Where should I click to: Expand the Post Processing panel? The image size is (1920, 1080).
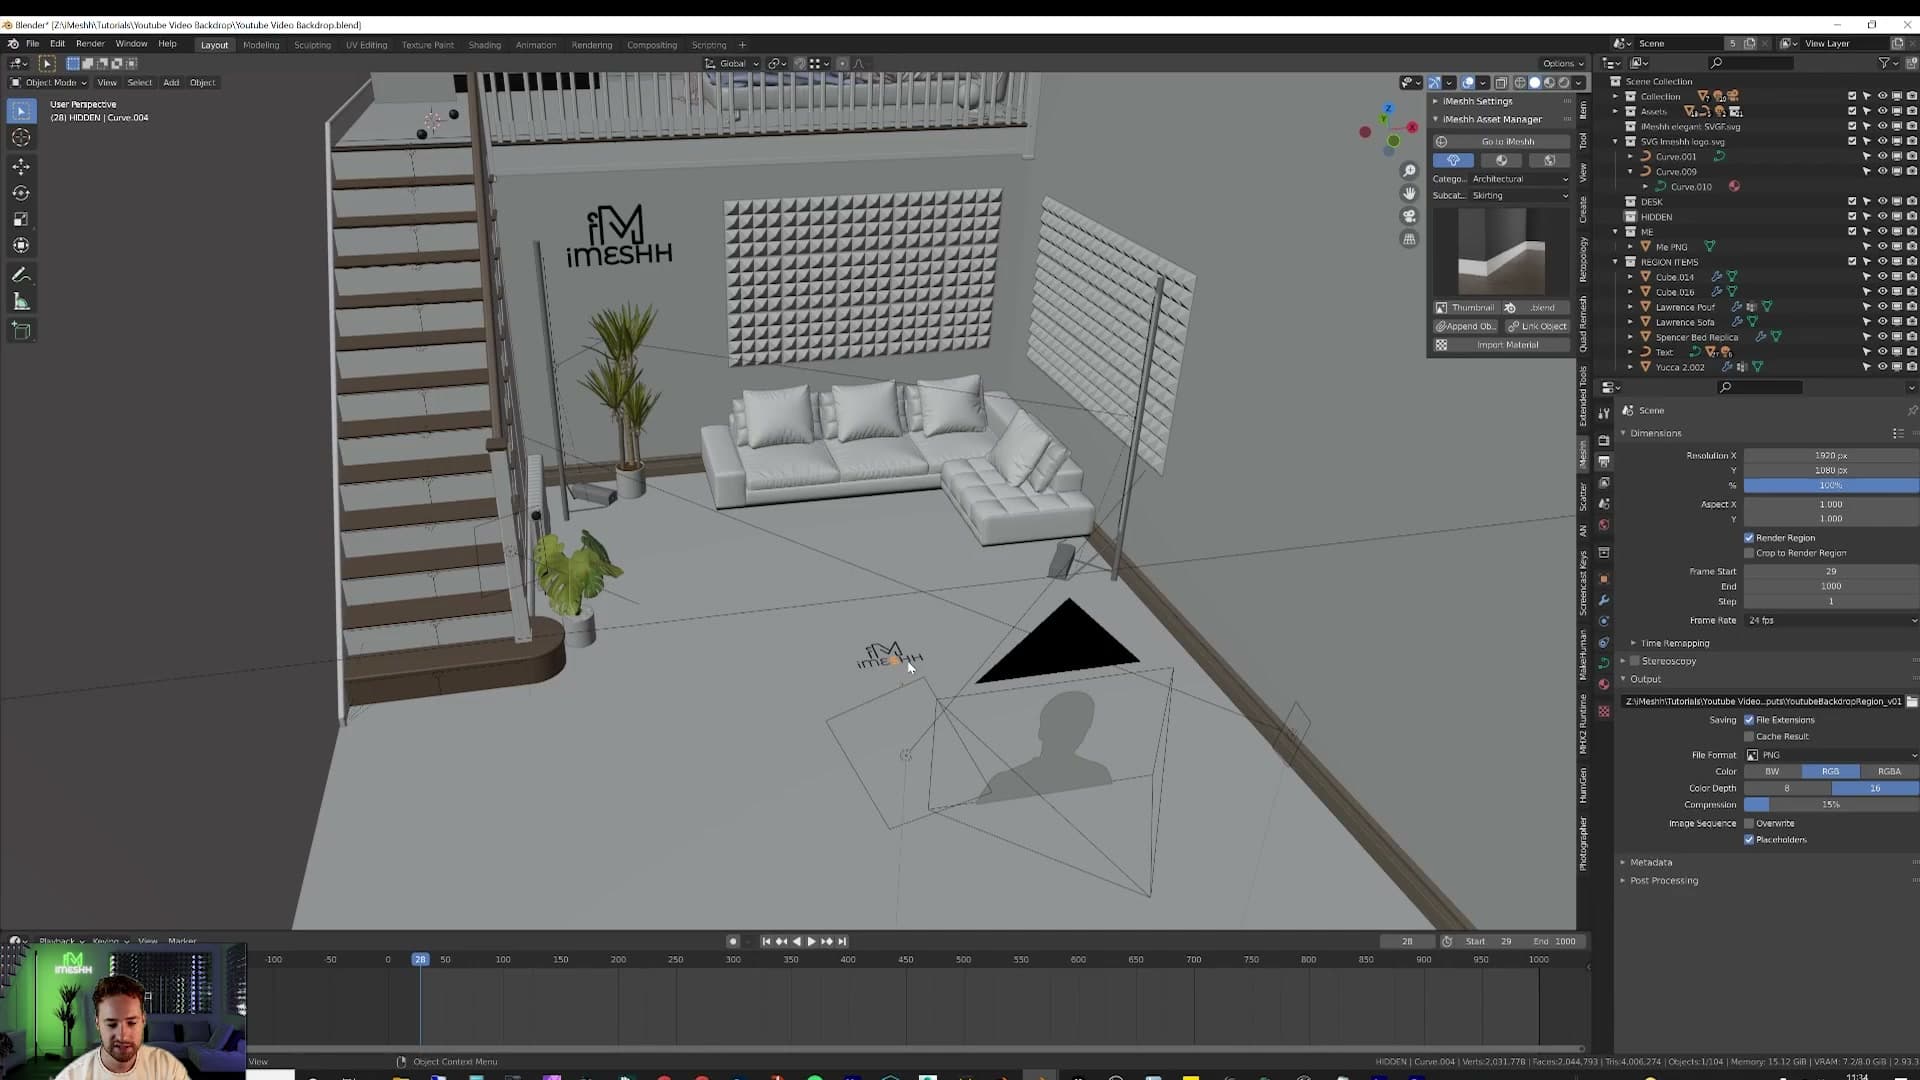coord(1663,881)
